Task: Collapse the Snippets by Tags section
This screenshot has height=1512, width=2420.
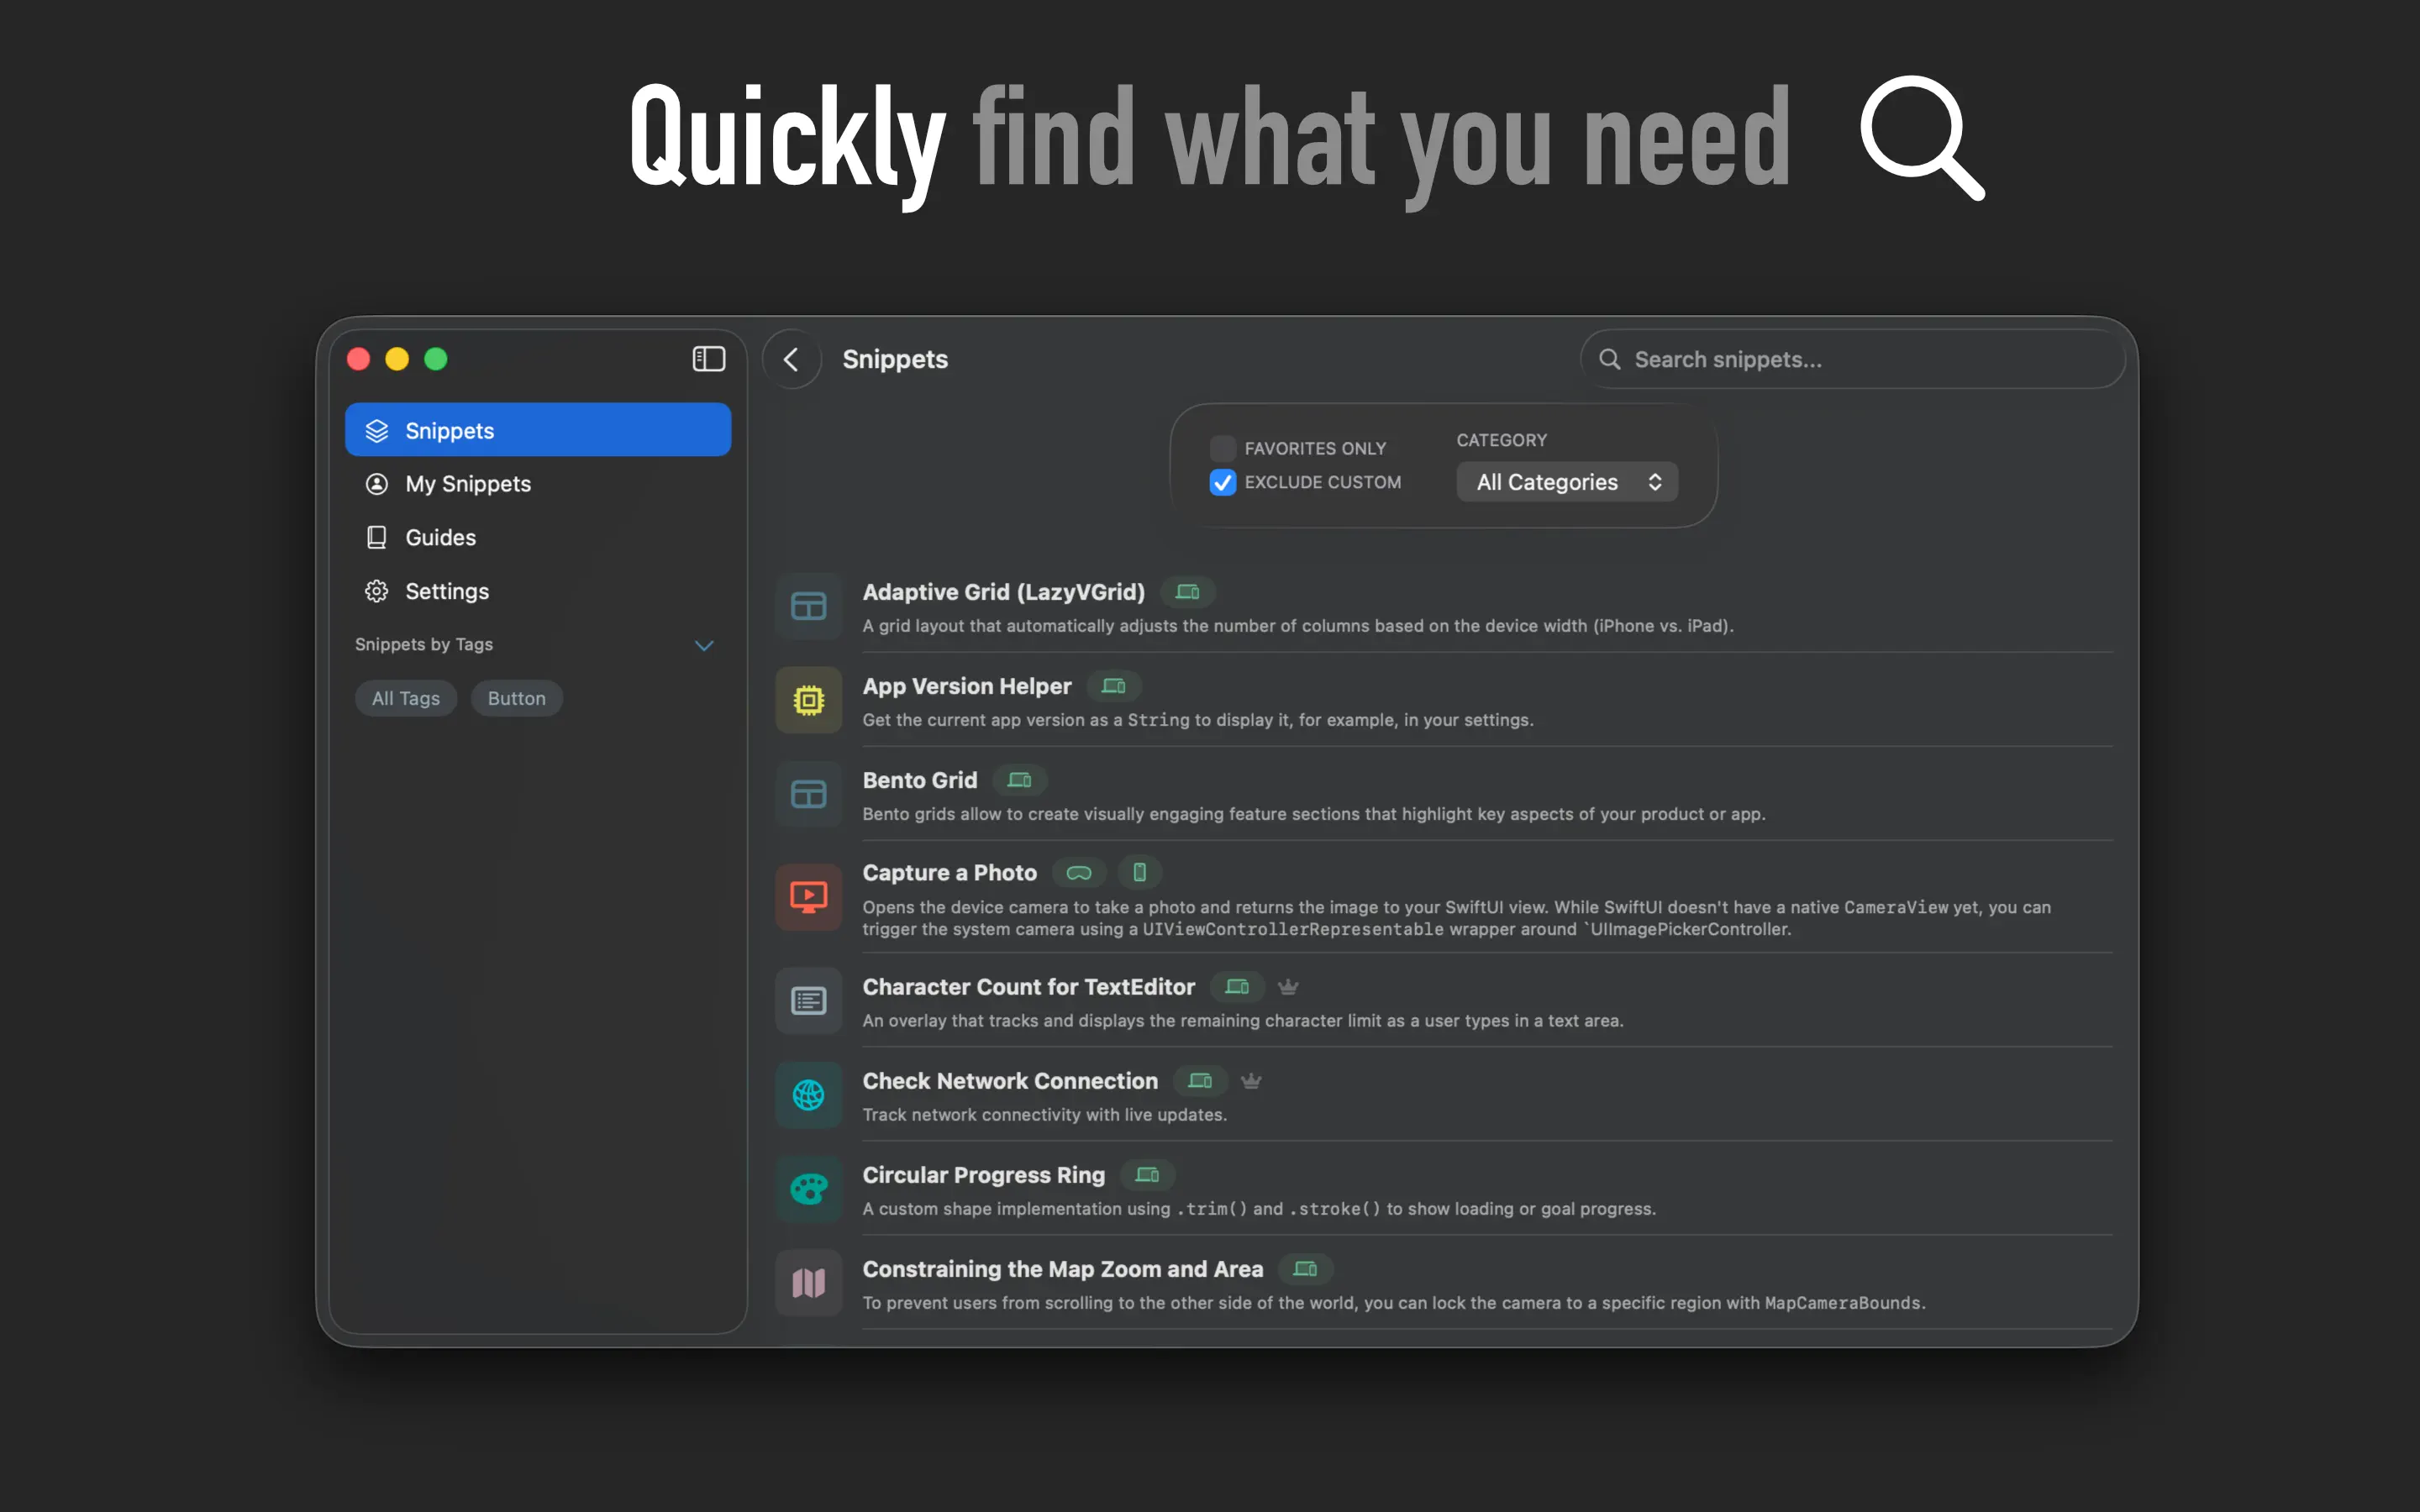Action: 704,645
